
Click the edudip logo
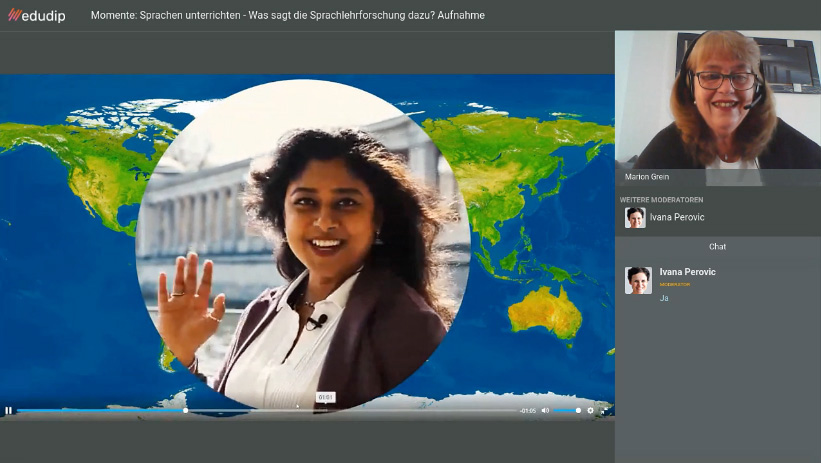[37, 15]
